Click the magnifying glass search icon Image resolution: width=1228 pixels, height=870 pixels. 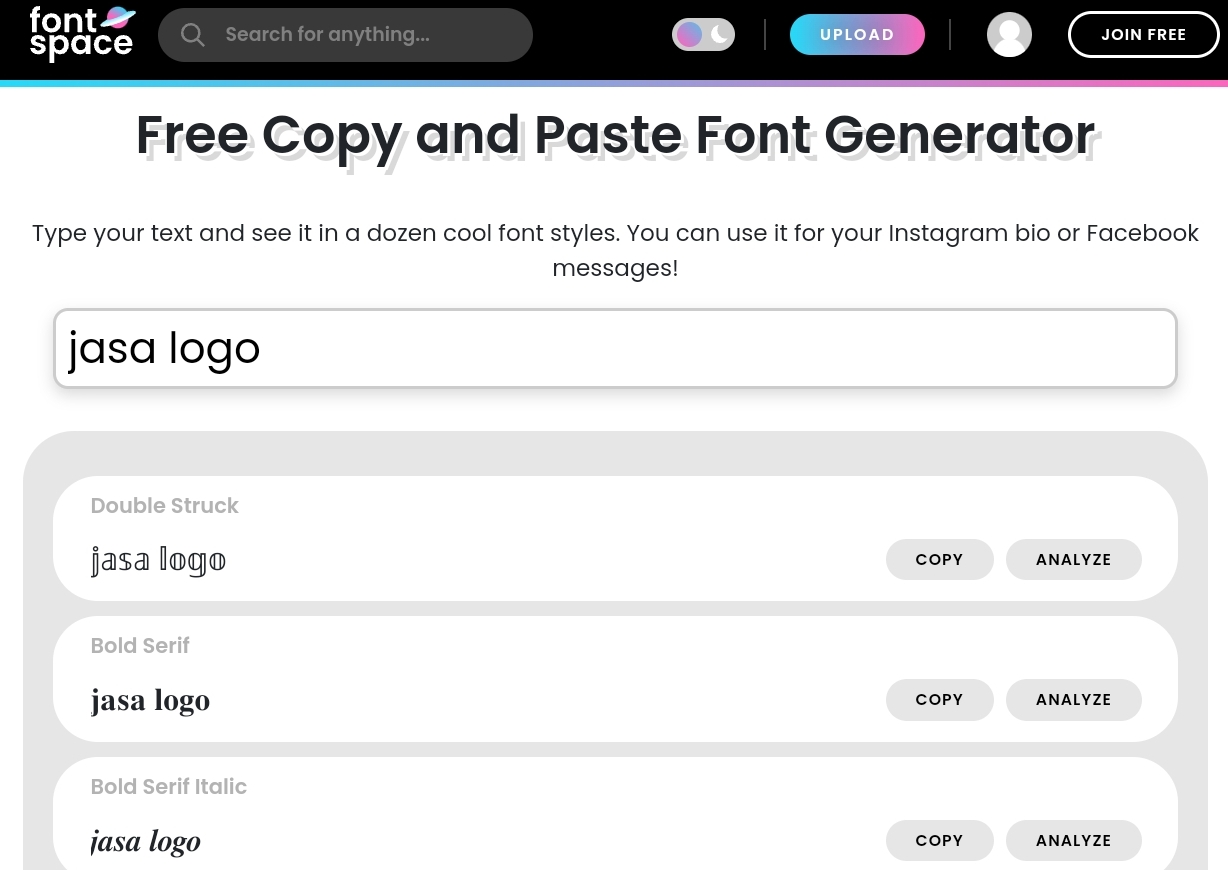[193, 34]
